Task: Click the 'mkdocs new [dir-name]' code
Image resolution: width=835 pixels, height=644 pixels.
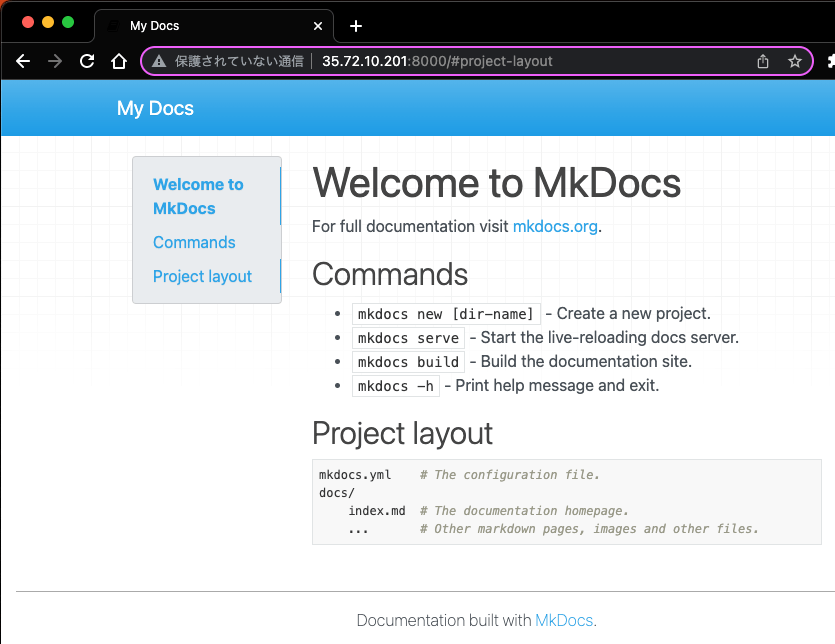Action: click(446, 314)
